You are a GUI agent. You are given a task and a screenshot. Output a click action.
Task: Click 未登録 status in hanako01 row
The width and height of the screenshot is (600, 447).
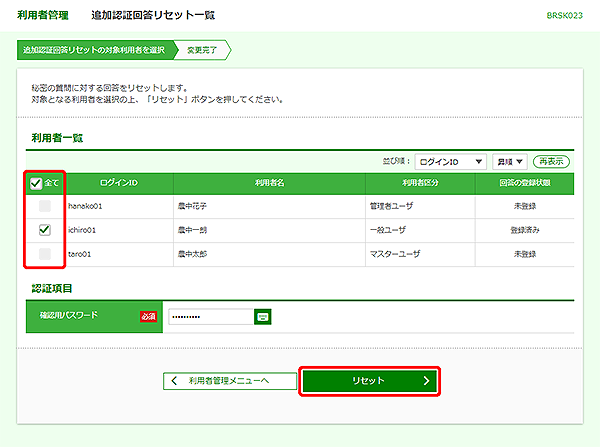[x=525, y=206]
